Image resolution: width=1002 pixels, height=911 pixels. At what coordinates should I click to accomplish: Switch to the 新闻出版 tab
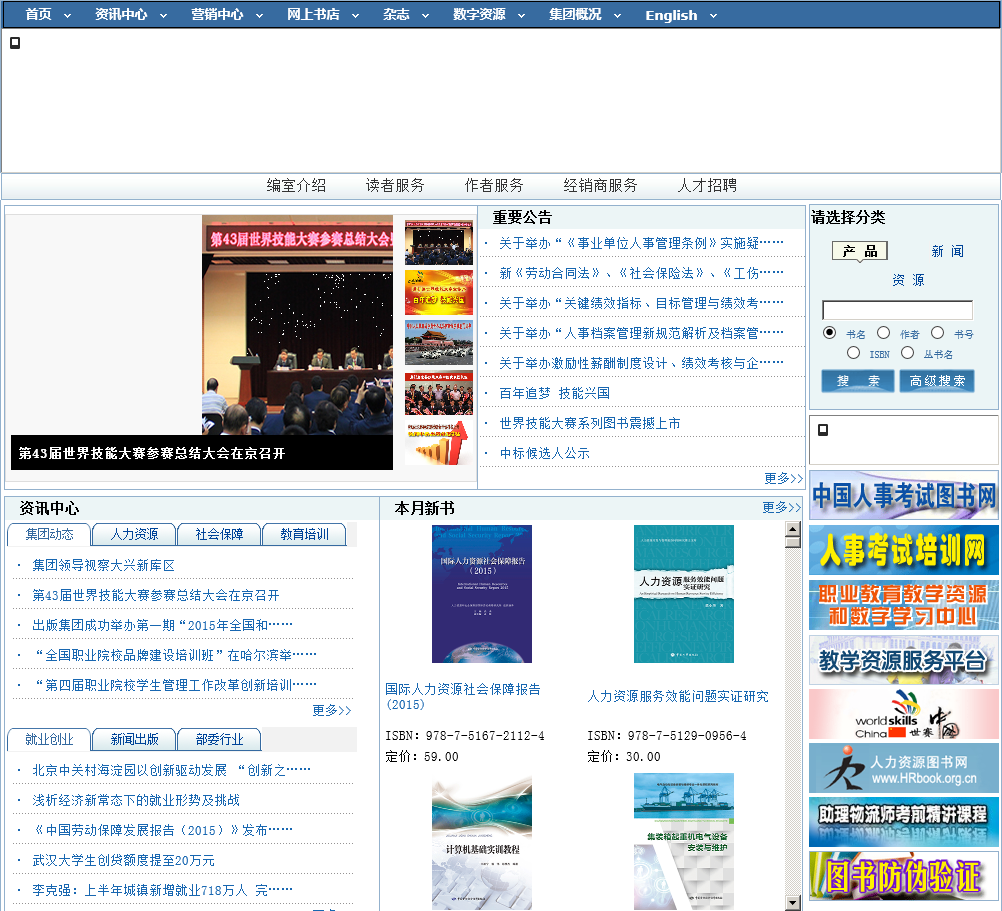pyautogui.click(x=134, y=739)
